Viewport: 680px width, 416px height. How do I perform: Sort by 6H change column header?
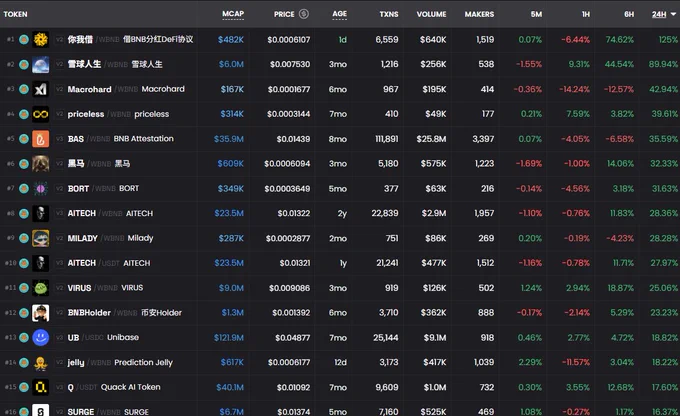629,14
